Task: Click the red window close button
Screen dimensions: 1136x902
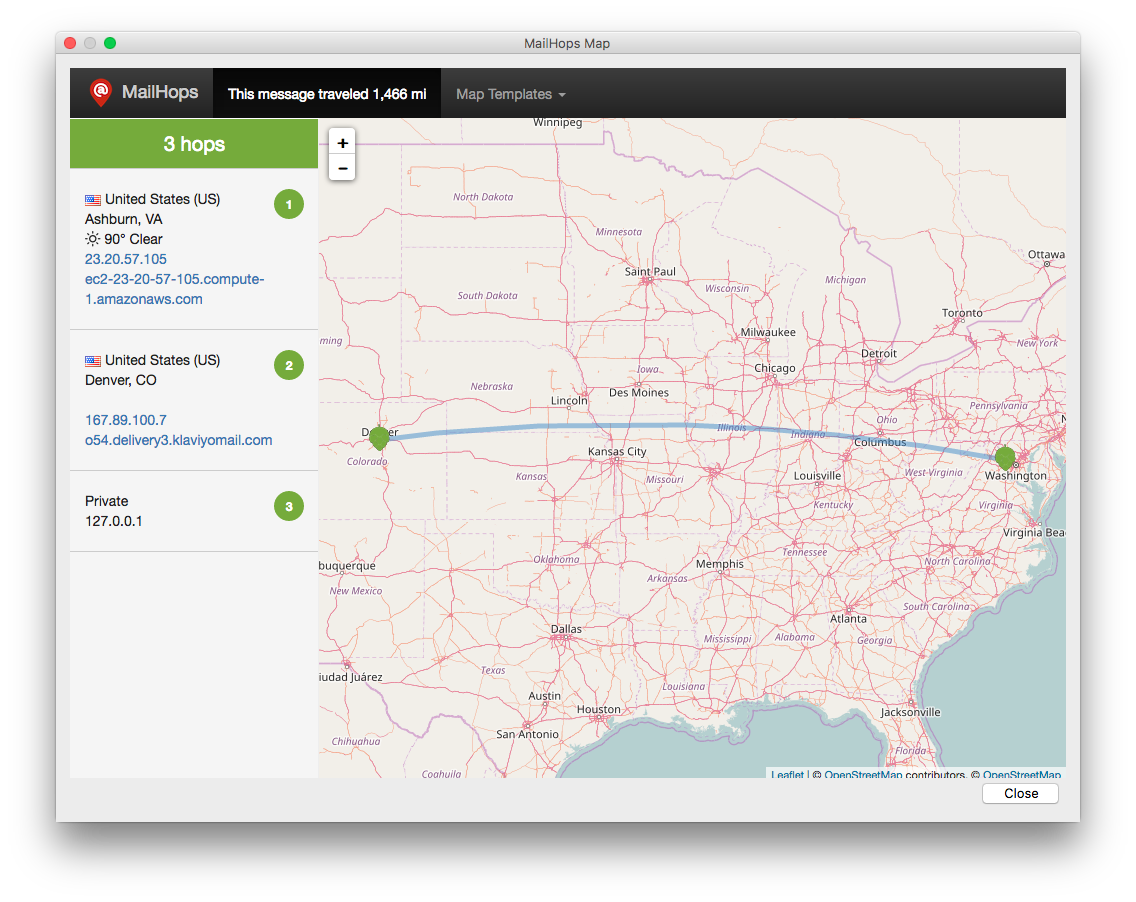Action: [70, 43]
